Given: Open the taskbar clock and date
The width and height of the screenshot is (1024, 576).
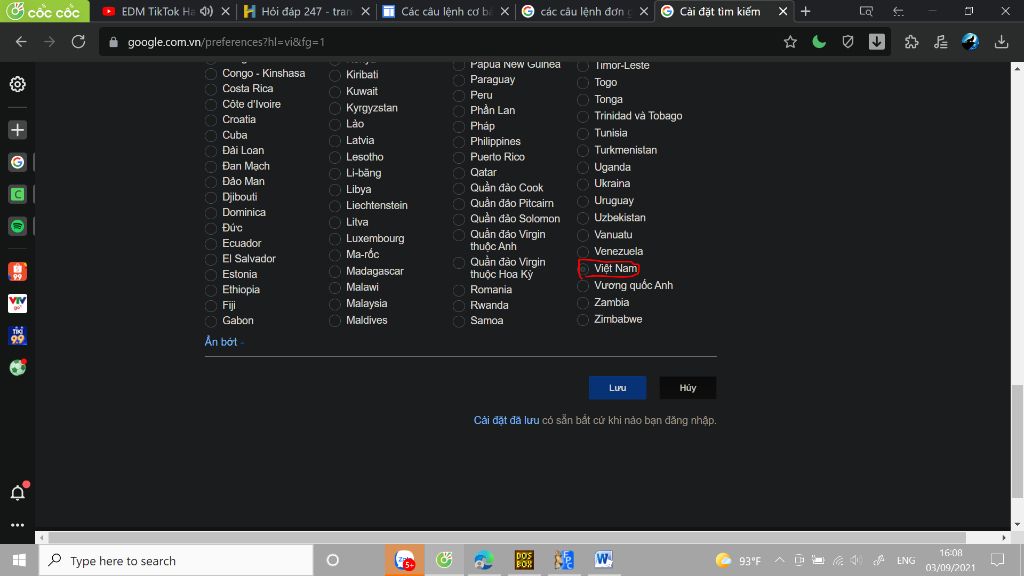Looking at the screenshot, I should pos(950,560).
